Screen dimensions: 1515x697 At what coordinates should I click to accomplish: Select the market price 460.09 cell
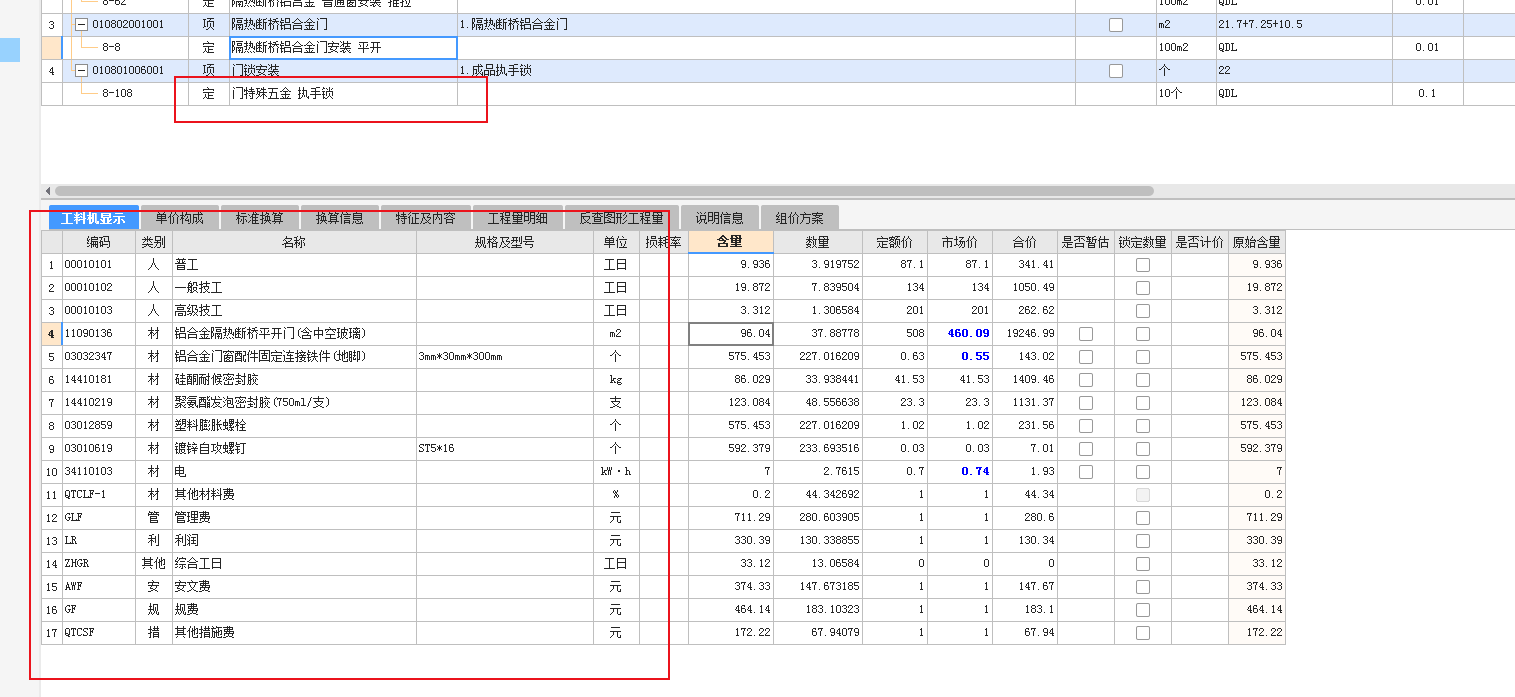click(x=960, y=334)
